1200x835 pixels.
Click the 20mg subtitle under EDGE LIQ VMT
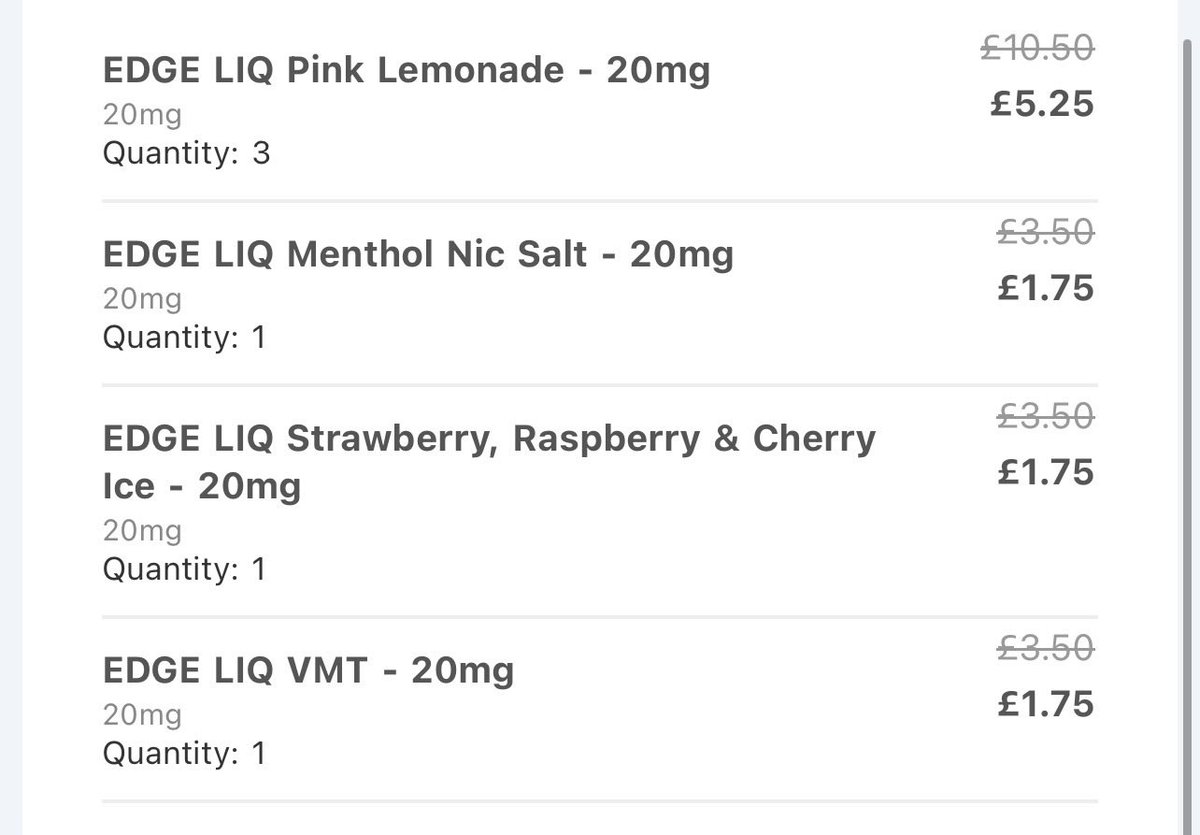(143, 715)
